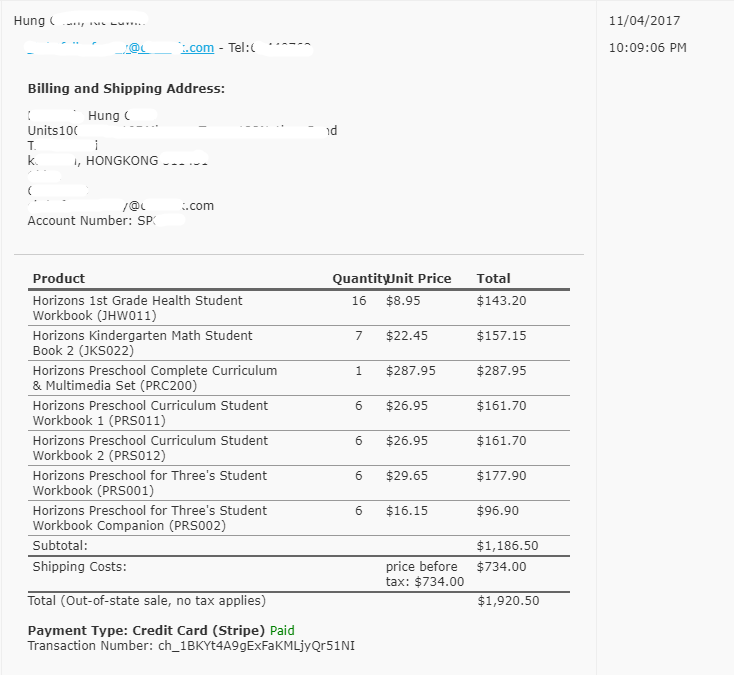This screenshot has height=675, width=734.
Task: Click total $143.20
Action: tap(501, 301)
